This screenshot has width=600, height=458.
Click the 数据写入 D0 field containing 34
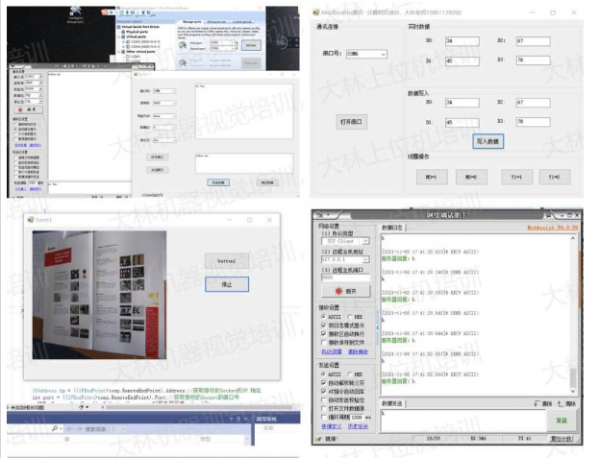[x=462, y=103]
